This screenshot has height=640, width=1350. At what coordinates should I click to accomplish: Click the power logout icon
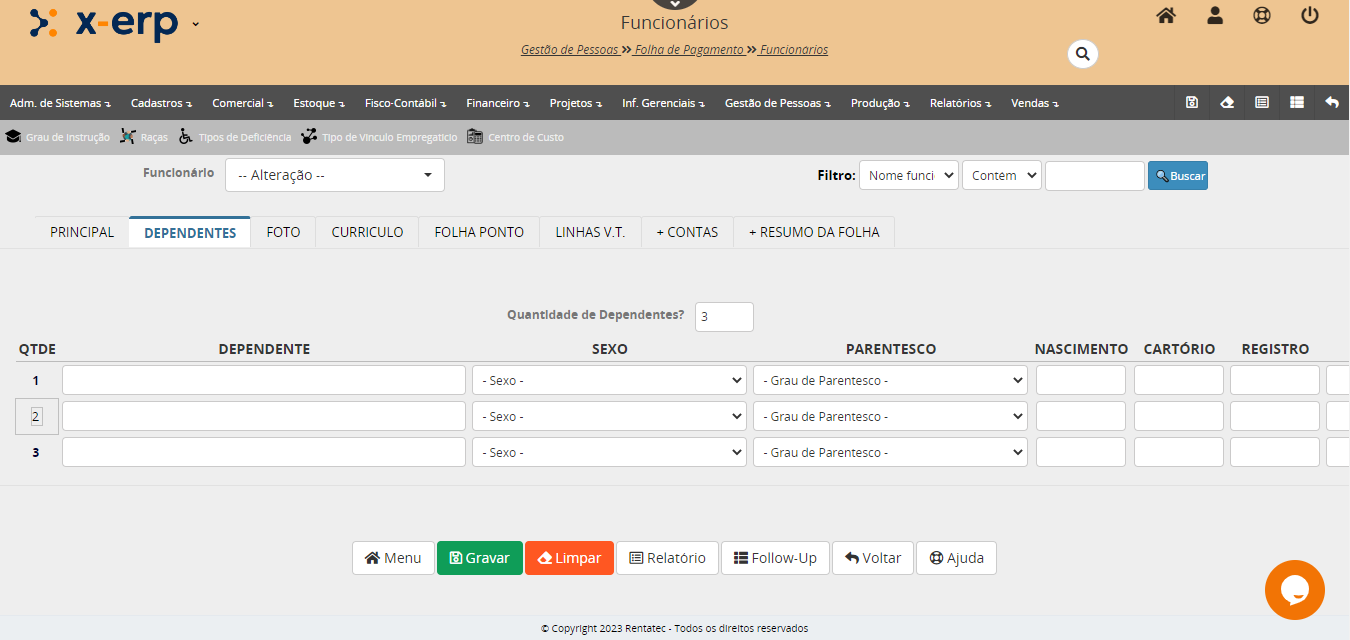pos(1310,16)
